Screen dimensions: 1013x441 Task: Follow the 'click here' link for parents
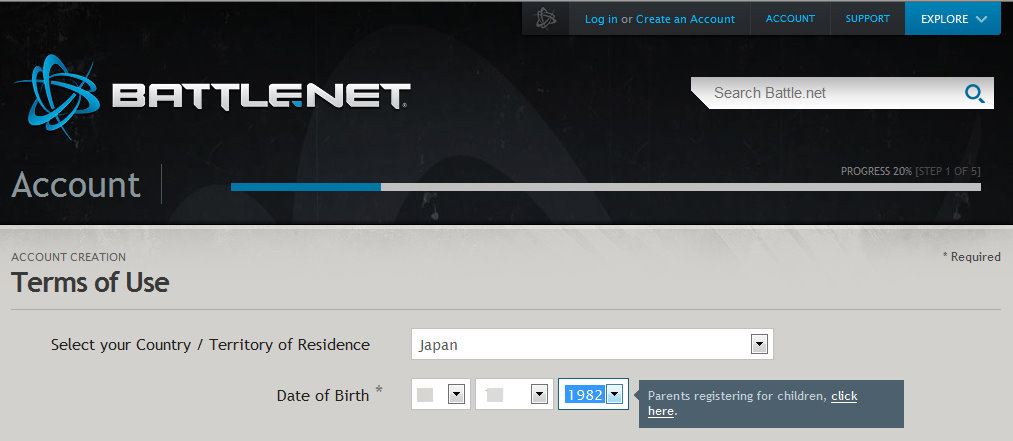tap(844, 396)
